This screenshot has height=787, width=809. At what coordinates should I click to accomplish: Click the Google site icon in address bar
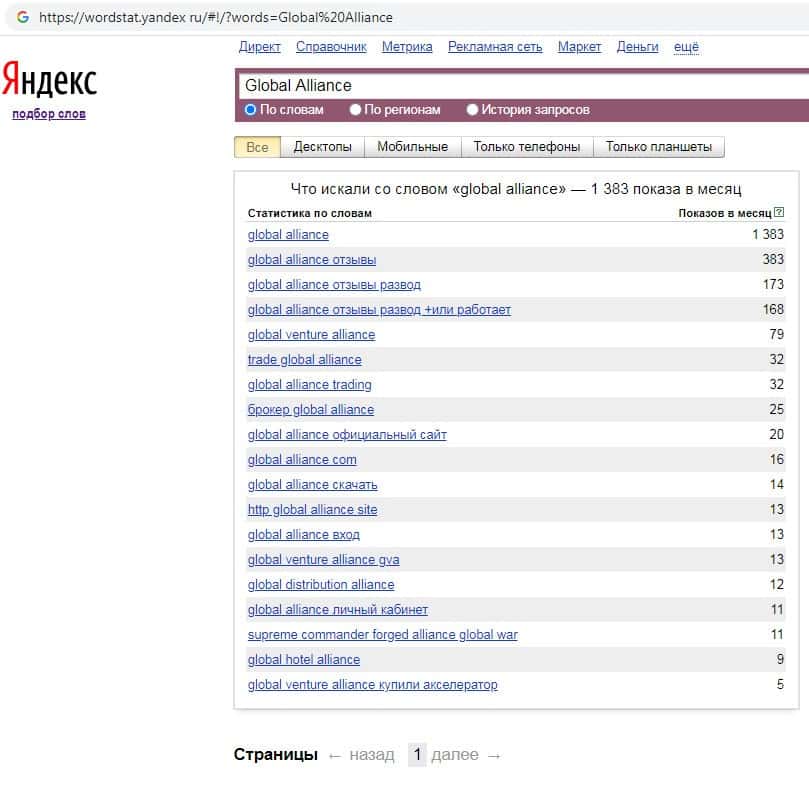[22, 17]
